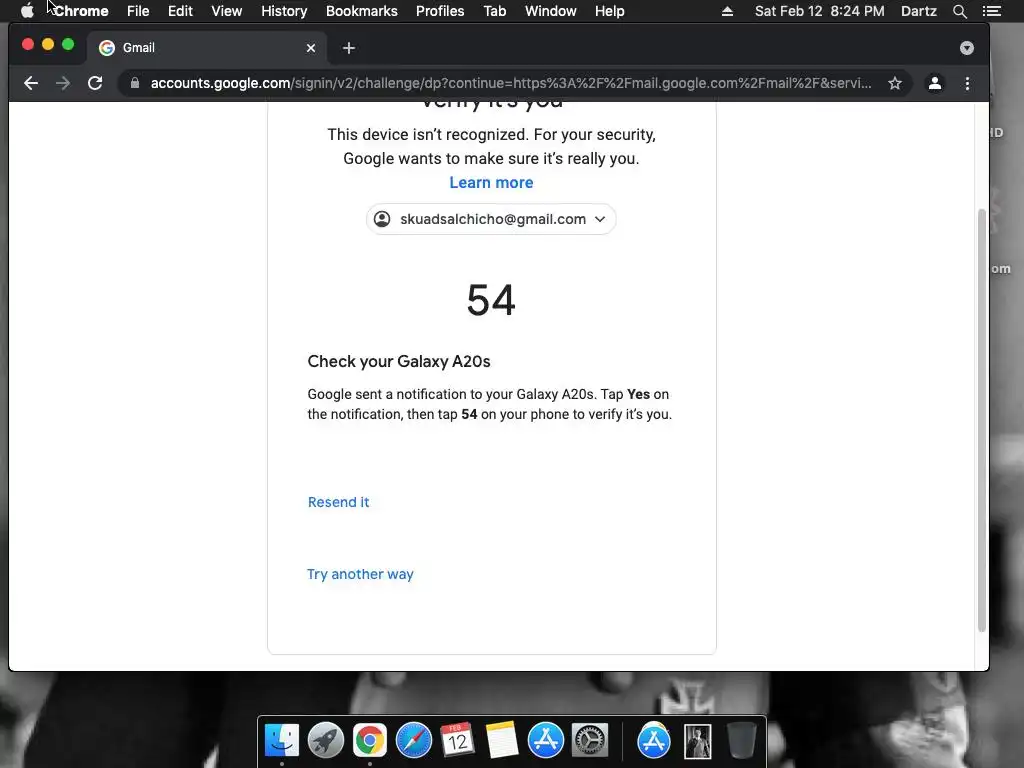Open the History menu

[284, 11]
